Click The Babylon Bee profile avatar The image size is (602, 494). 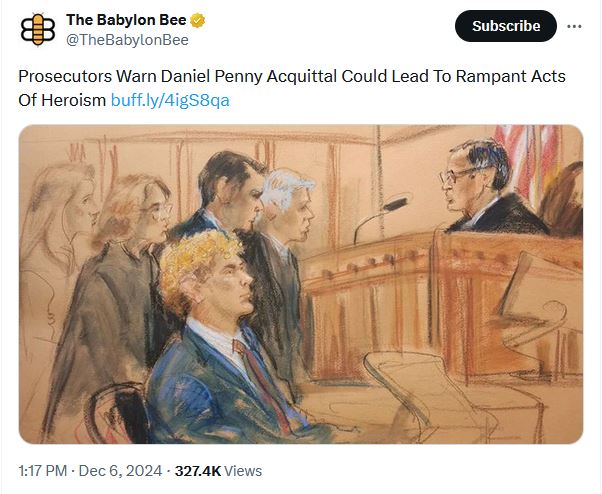pos(38,29)
